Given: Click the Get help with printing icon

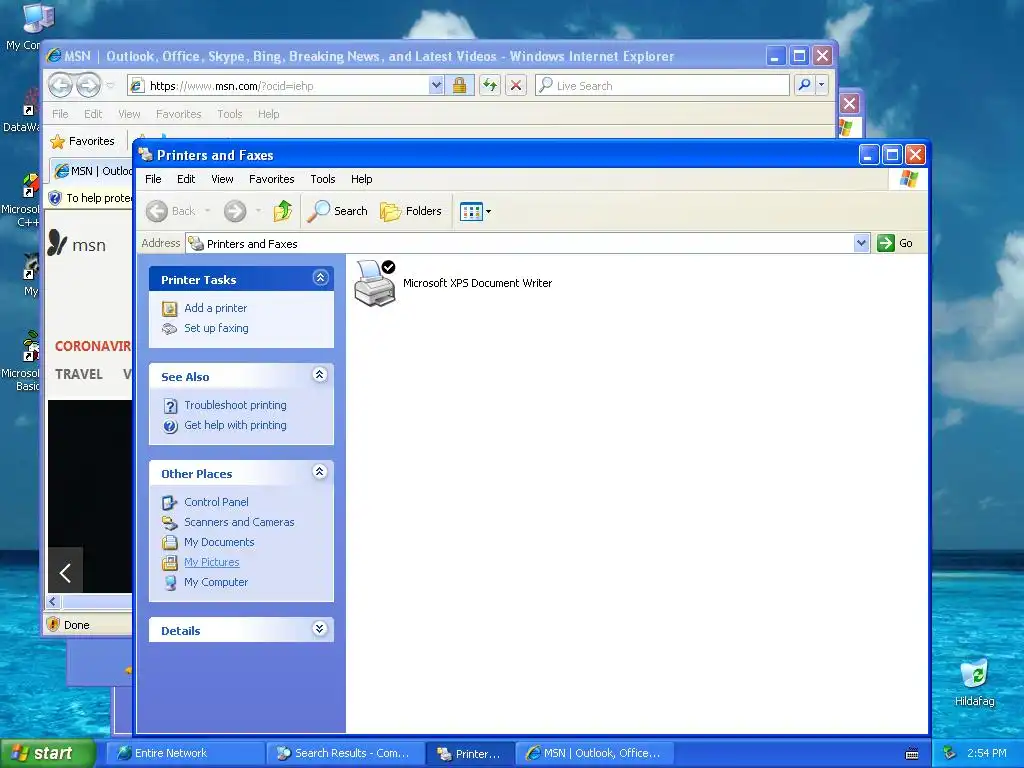Looking at the screenshot, I should coord(170,426).
